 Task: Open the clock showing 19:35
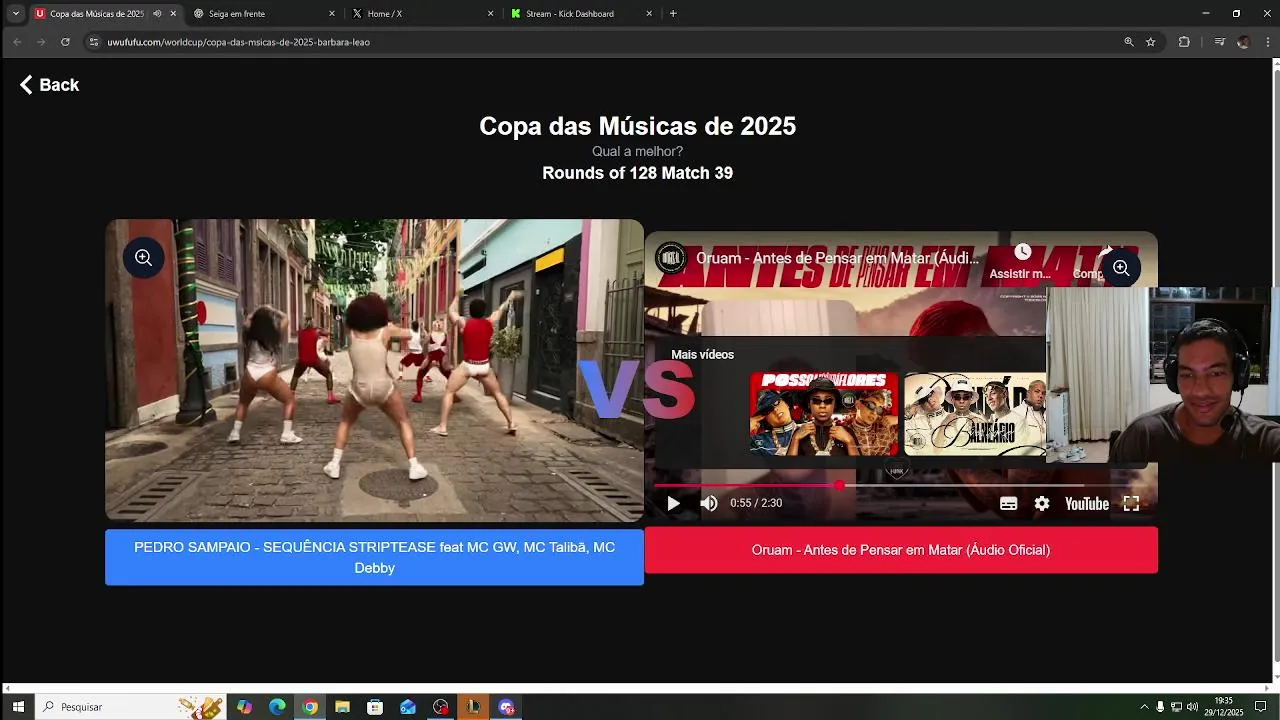[x=1223, y=707]
